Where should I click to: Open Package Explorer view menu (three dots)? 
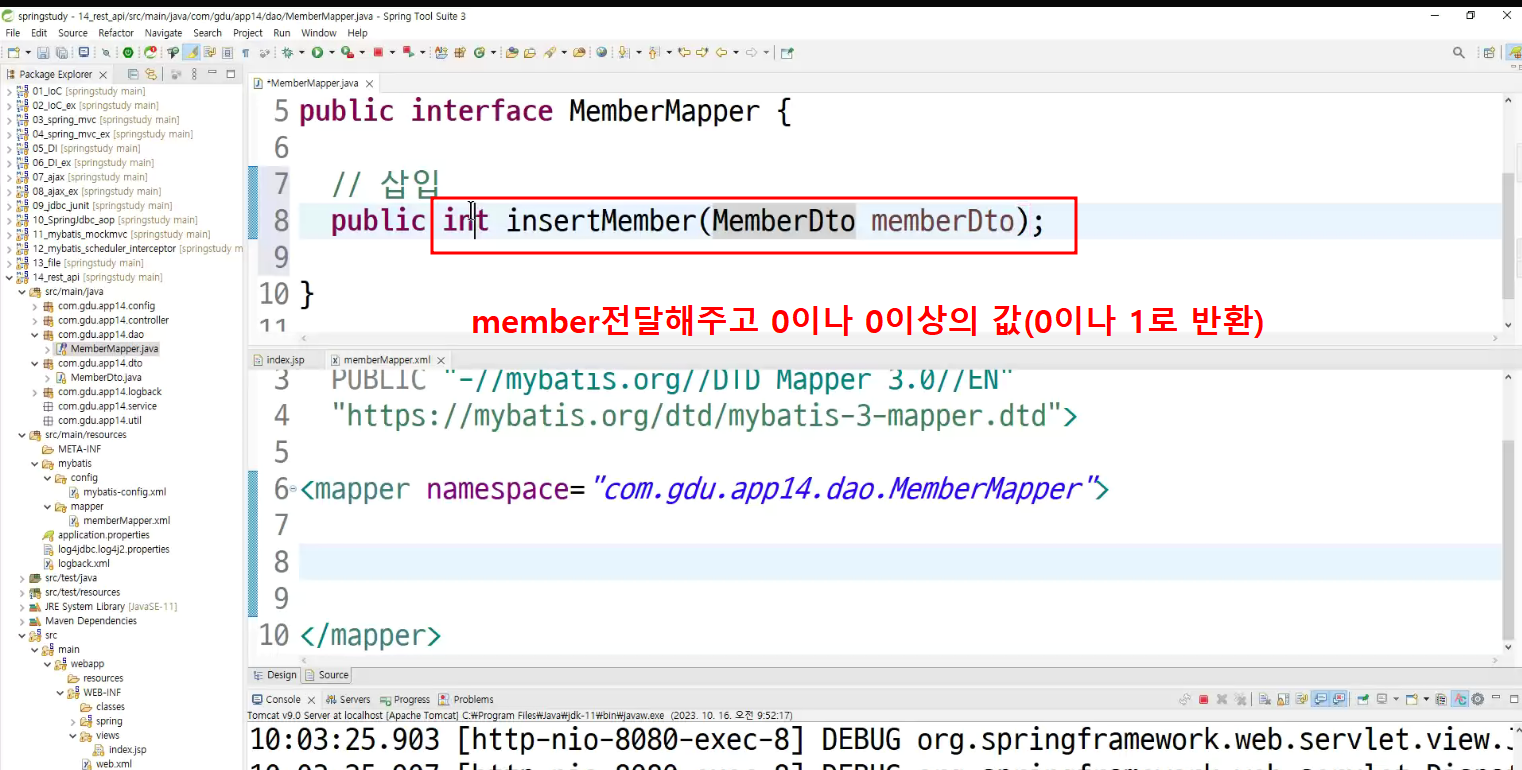tap(194, 74)
